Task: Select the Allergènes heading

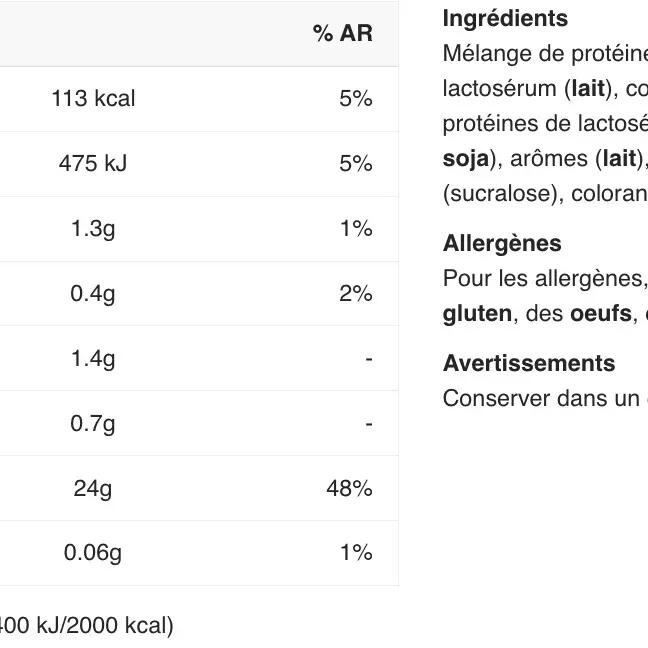Action: [502, 244]
